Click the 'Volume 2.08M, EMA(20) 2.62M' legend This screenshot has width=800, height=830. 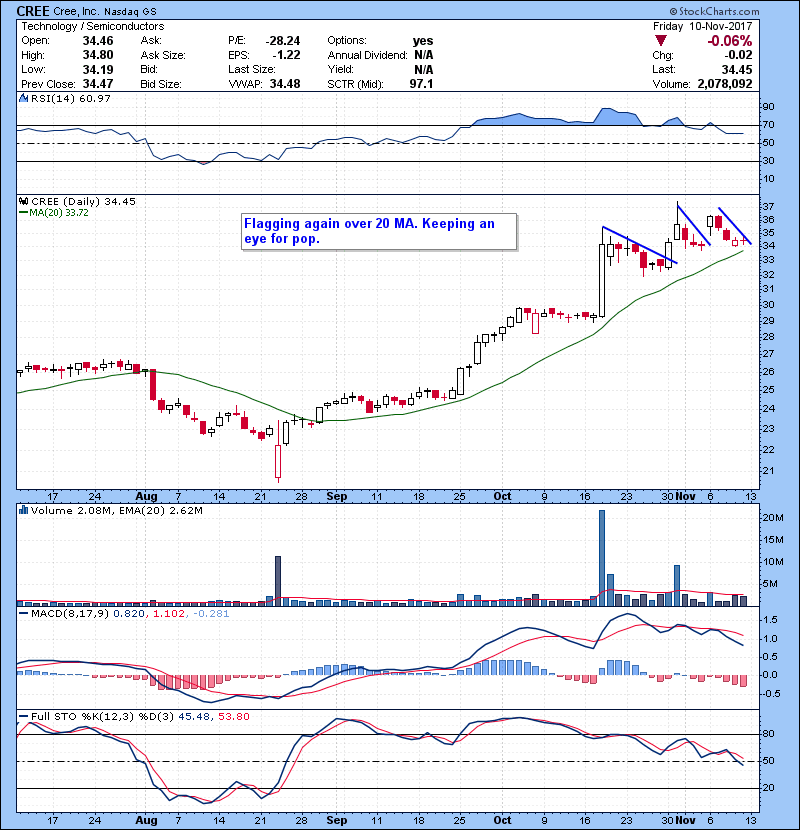[116, 510]
